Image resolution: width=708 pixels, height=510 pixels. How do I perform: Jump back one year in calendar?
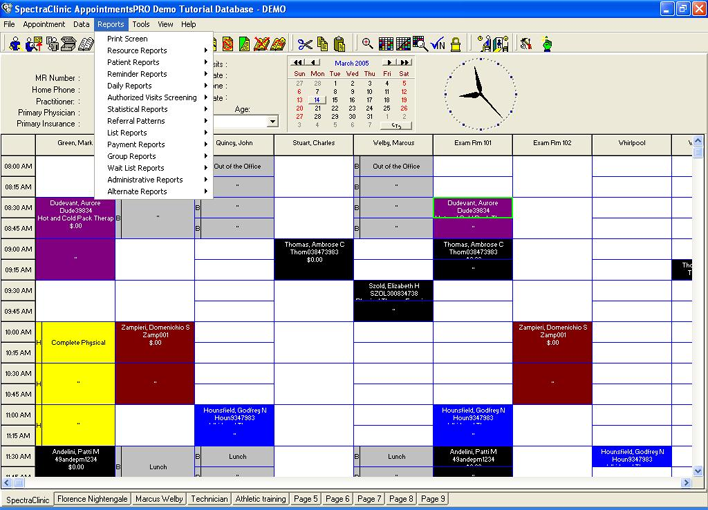[295, 62]
